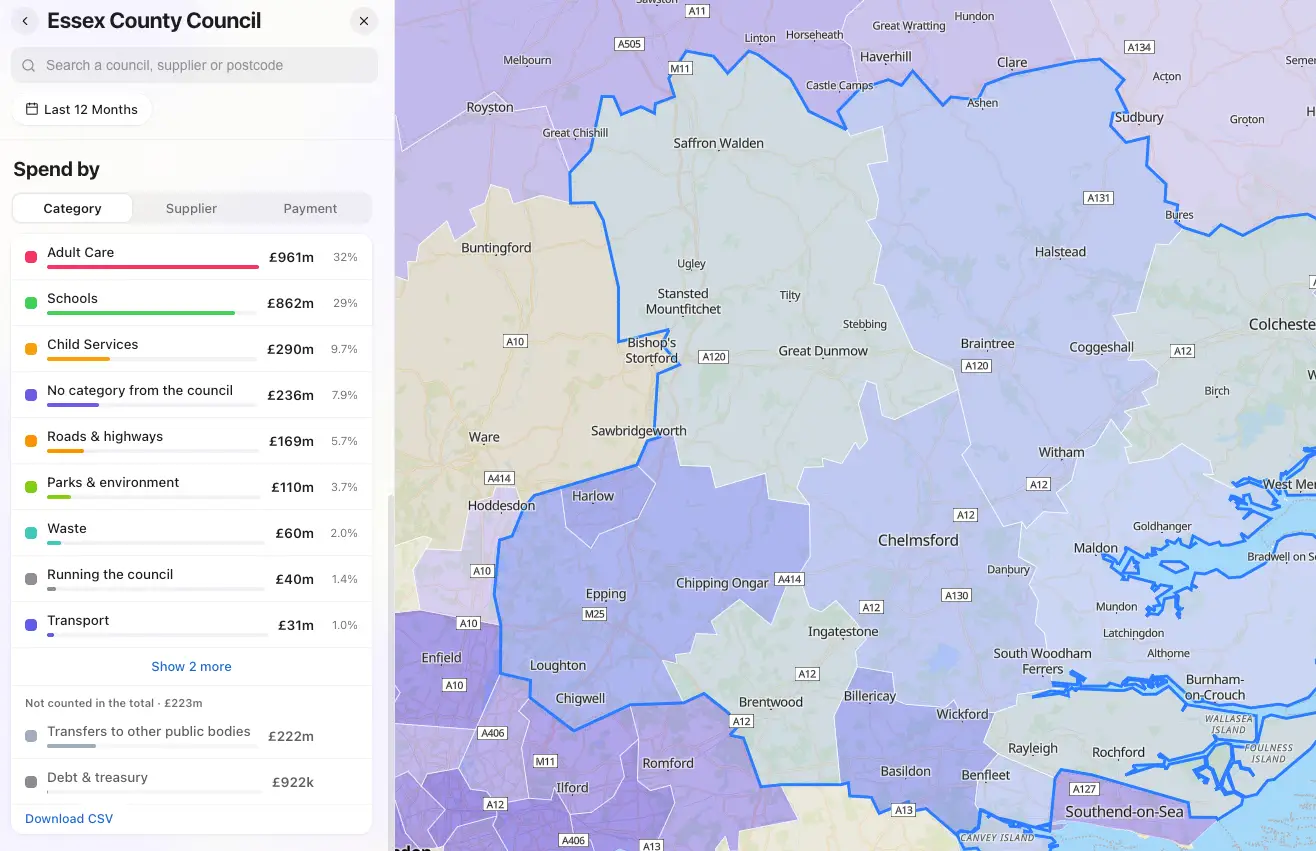Click Chipping Ongar on the map
The width and height of the screenshot is (1316, 851).
tap(723, 583)
